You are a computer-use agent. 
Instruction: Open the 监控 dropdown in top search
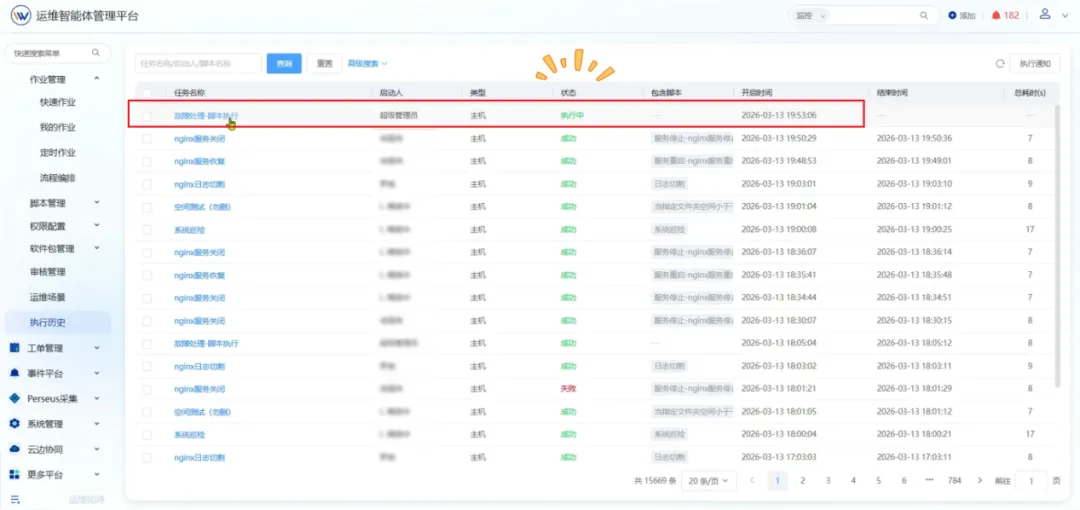(x=812, y=15)
